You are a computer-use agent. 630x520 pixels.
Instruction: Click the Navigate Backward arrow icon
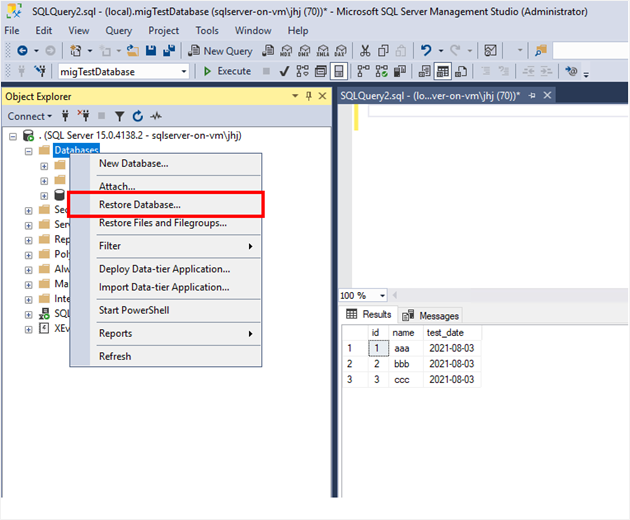click(x=22, y=51)
